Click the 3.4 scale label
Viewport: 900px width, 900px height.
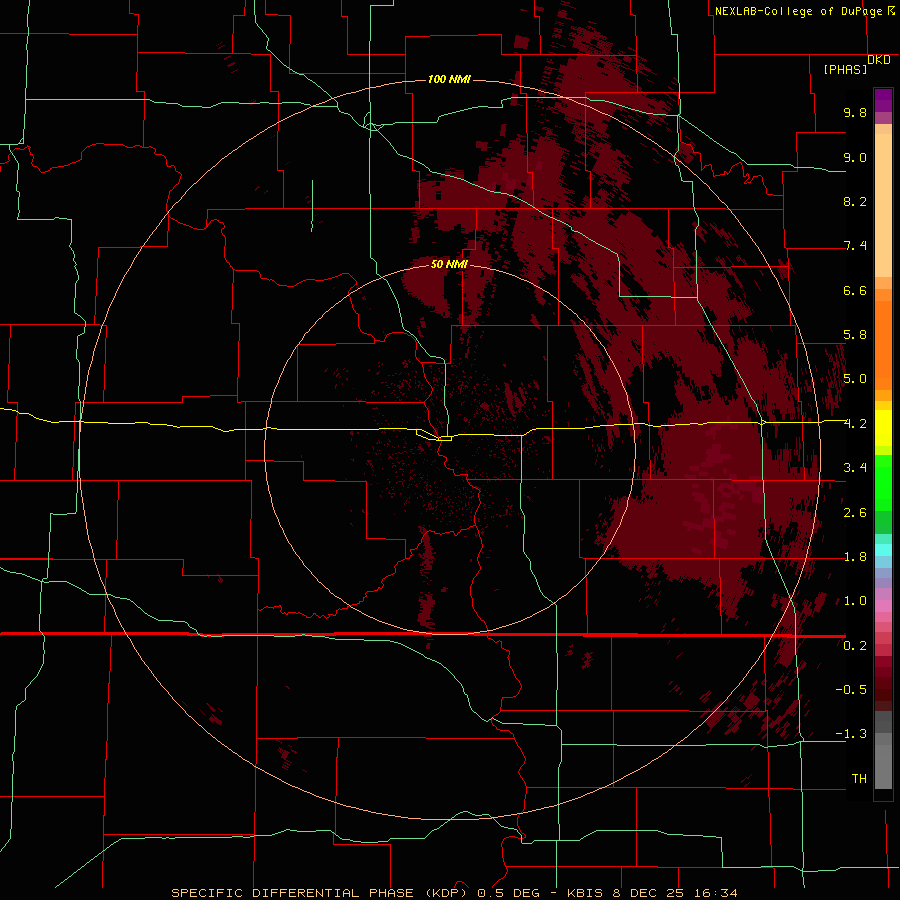(855, 468)
